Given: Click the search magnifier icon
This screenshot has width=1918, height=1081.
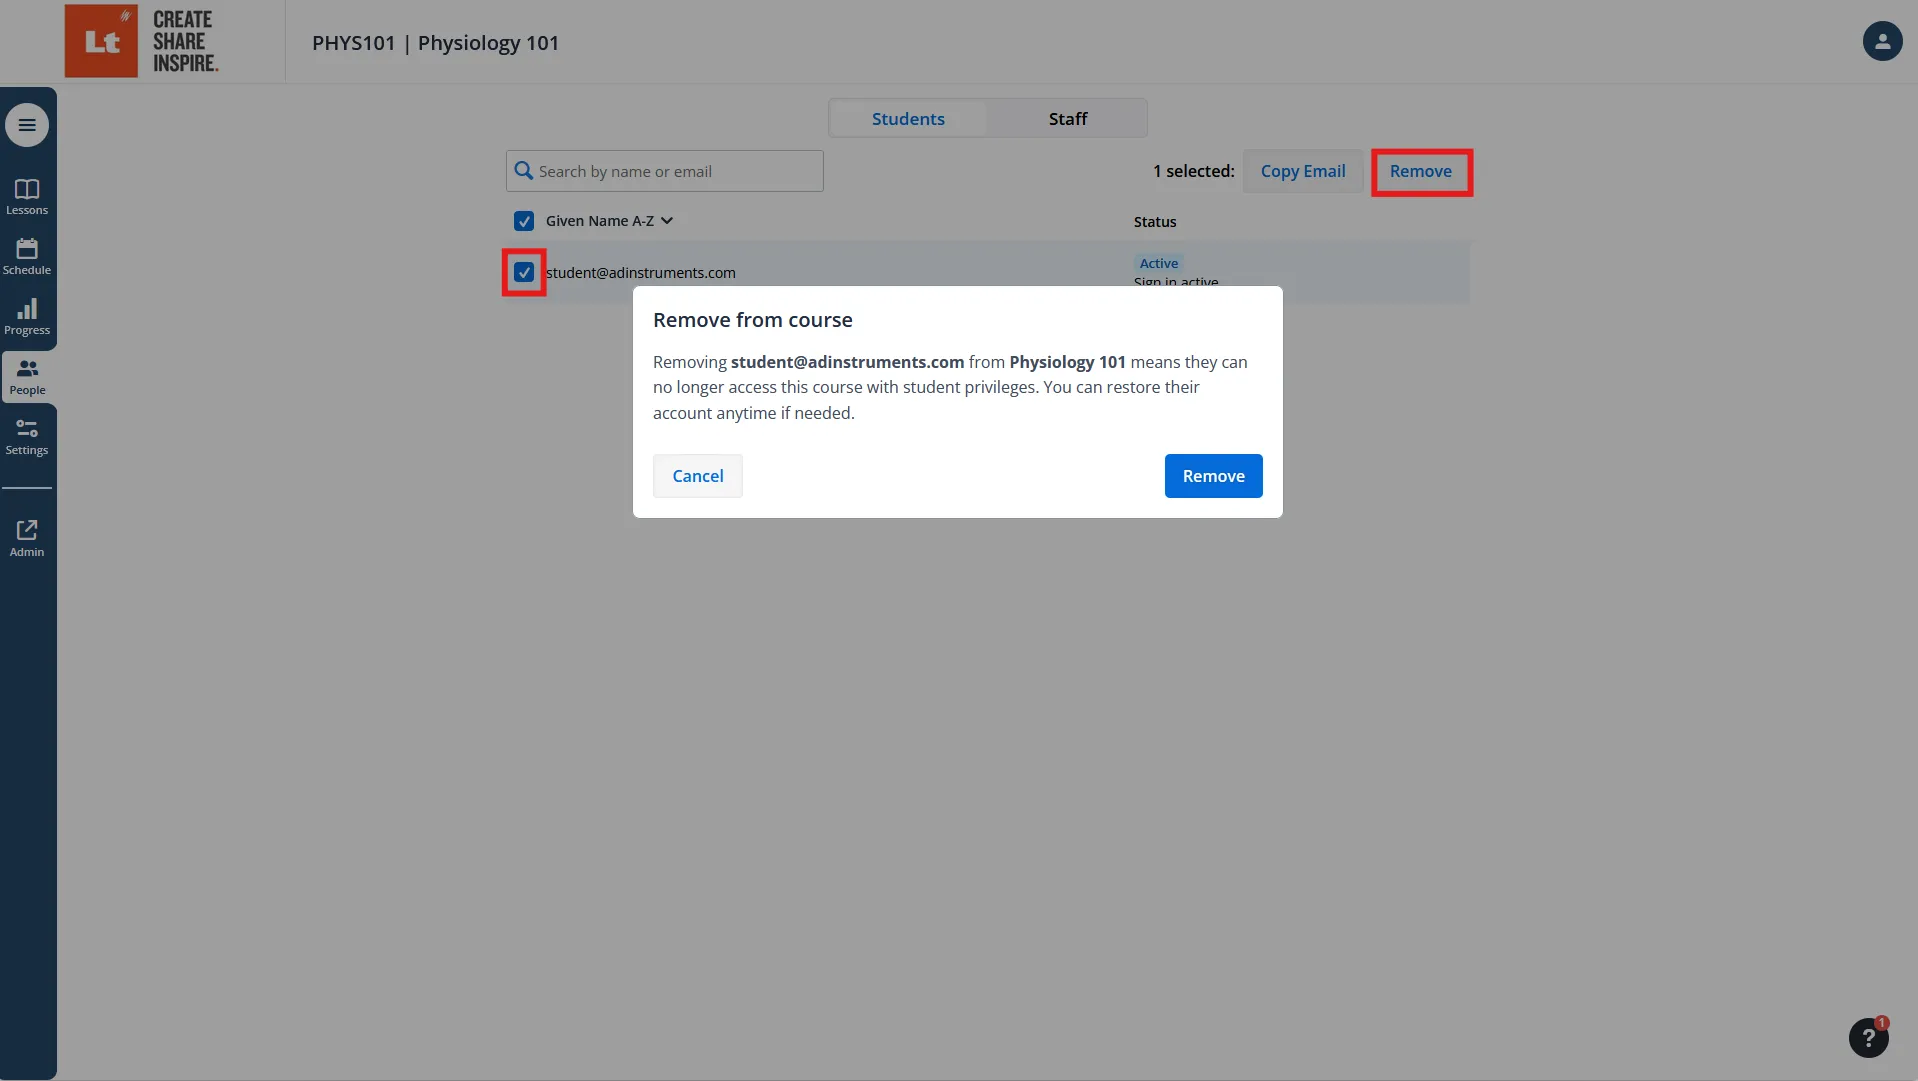Looking at the screenshot, I should click(x=523, y=171).
